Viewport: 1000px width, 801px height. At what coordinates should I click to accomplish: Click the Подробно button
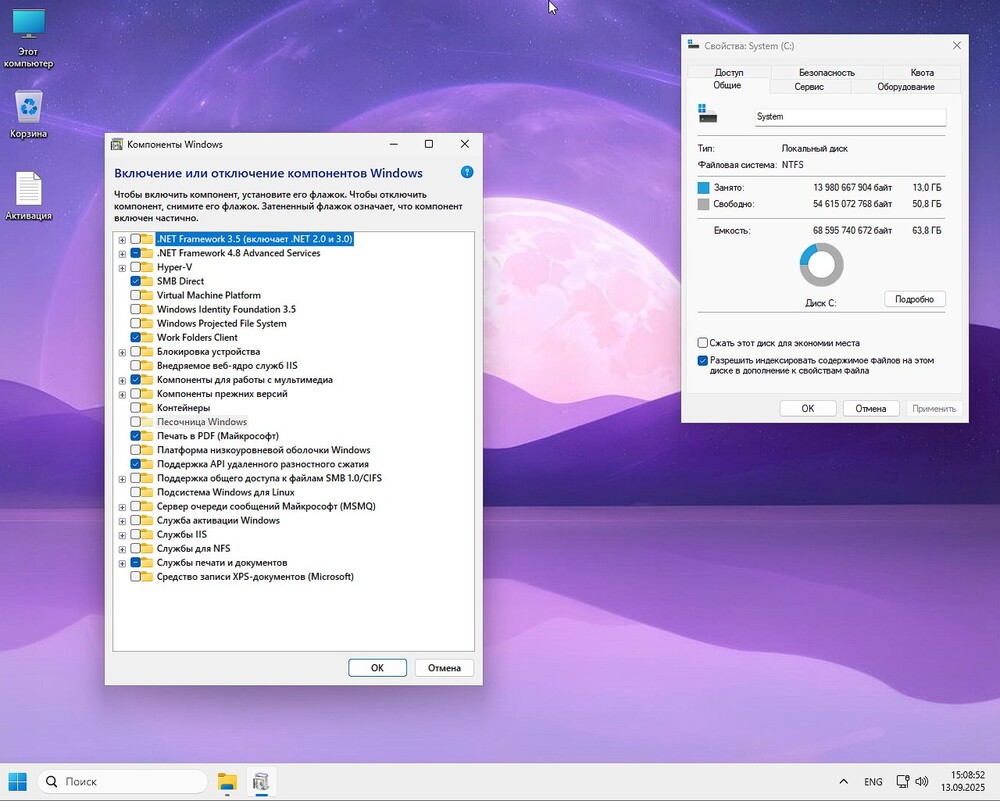[914, 299]
